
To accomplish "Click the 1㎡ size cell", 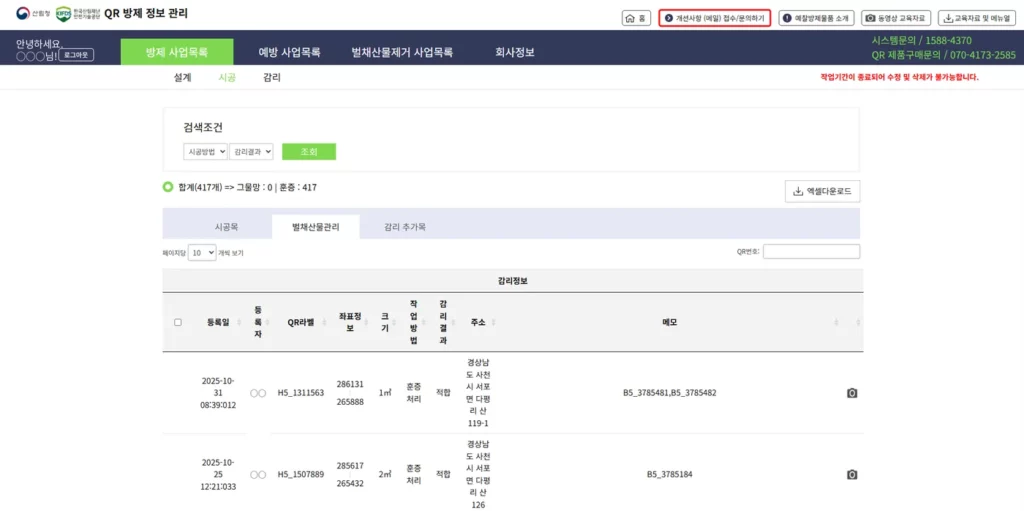I will click(x=385, y=393).
